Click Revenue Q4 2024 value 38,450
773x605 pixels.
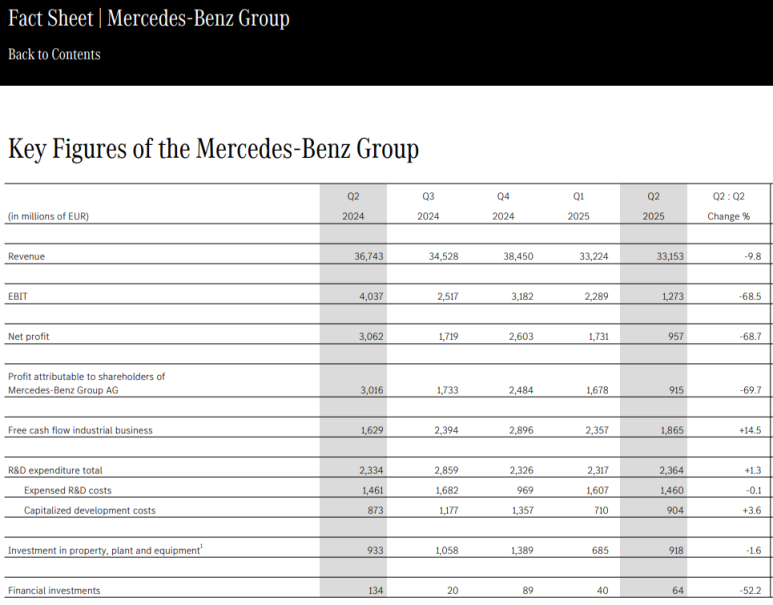click(518, 256)
